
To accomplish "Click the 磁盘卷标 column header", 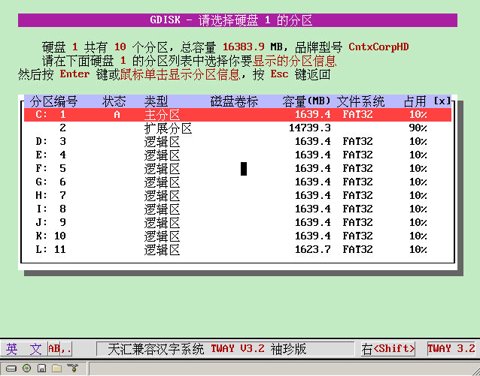I will 234,101.
